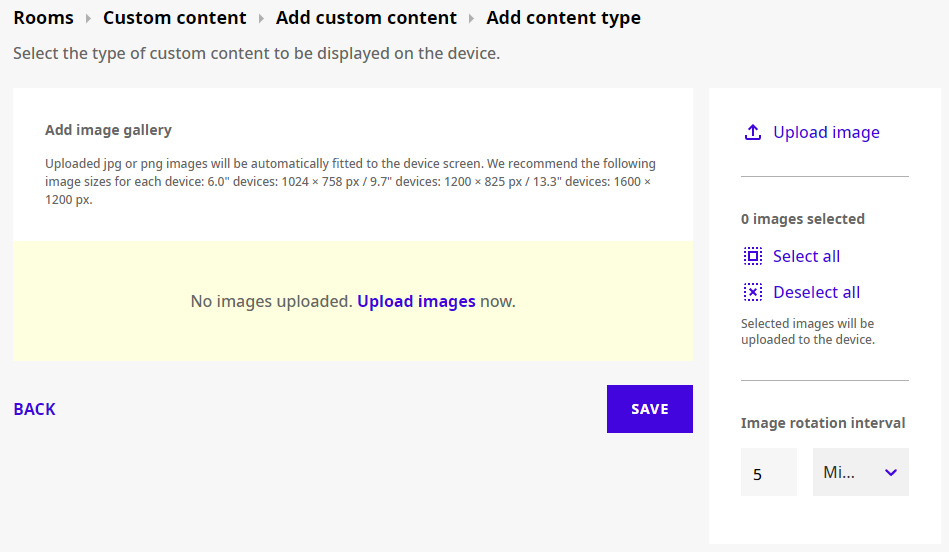Click the upload arrow icon beside Upload image
The image size is (949, 552).
752,132
